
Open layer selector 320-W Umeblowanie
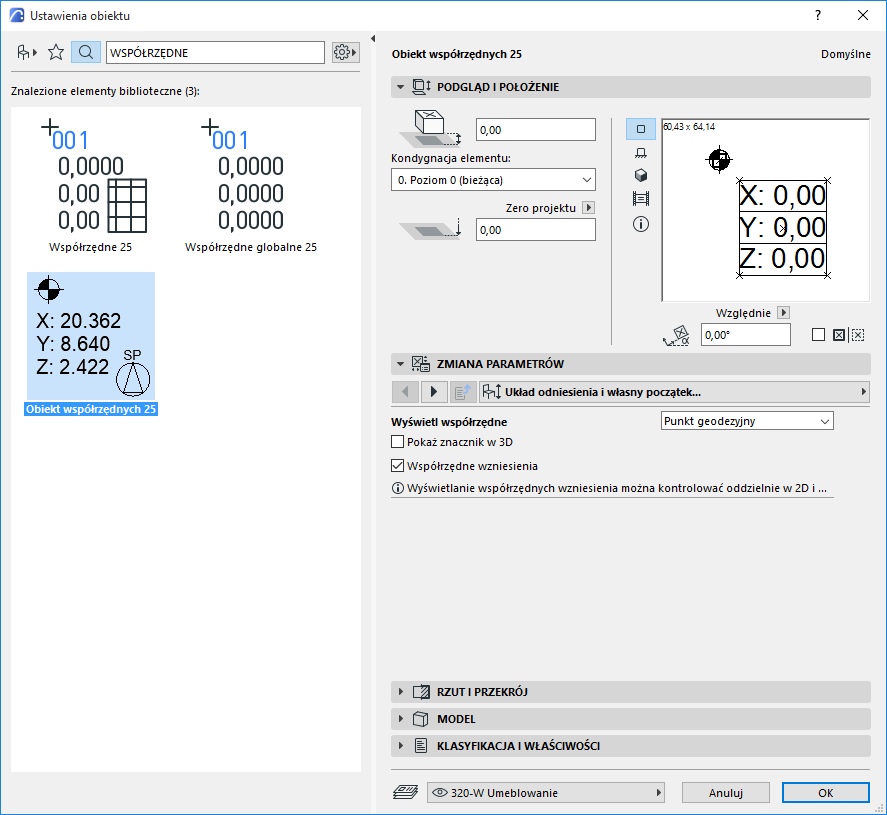546,792
